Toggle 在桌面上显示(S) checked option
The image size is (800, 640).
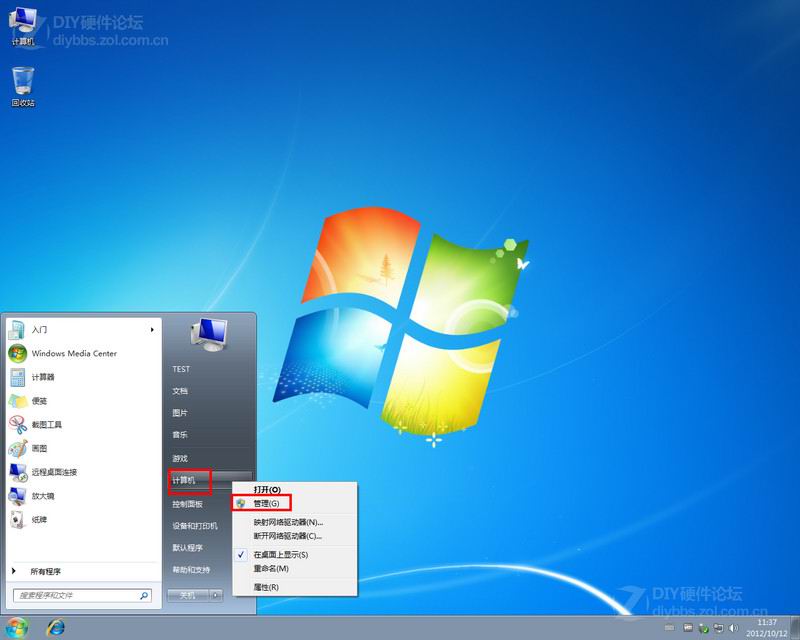click(294, 554)
